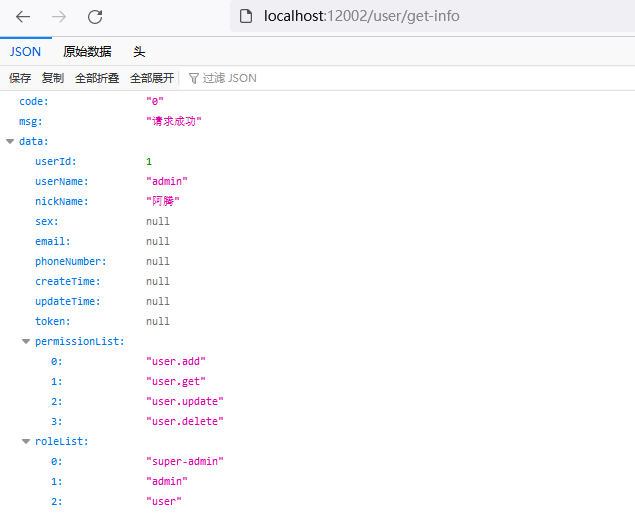The image size is (635, 524).
Task: Click the page document icon in address bar
Action: 246,16
